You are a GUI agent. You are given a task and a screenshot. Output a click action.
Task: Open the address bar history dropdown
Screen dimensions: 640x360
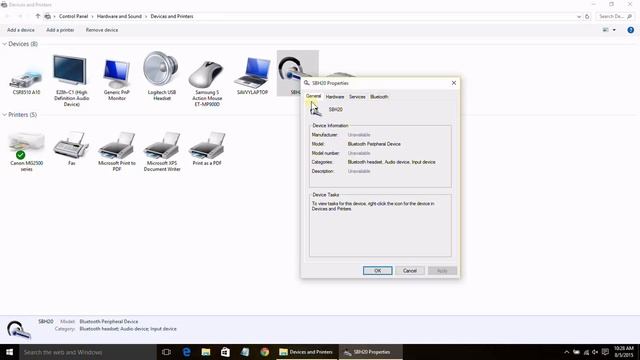579,17
